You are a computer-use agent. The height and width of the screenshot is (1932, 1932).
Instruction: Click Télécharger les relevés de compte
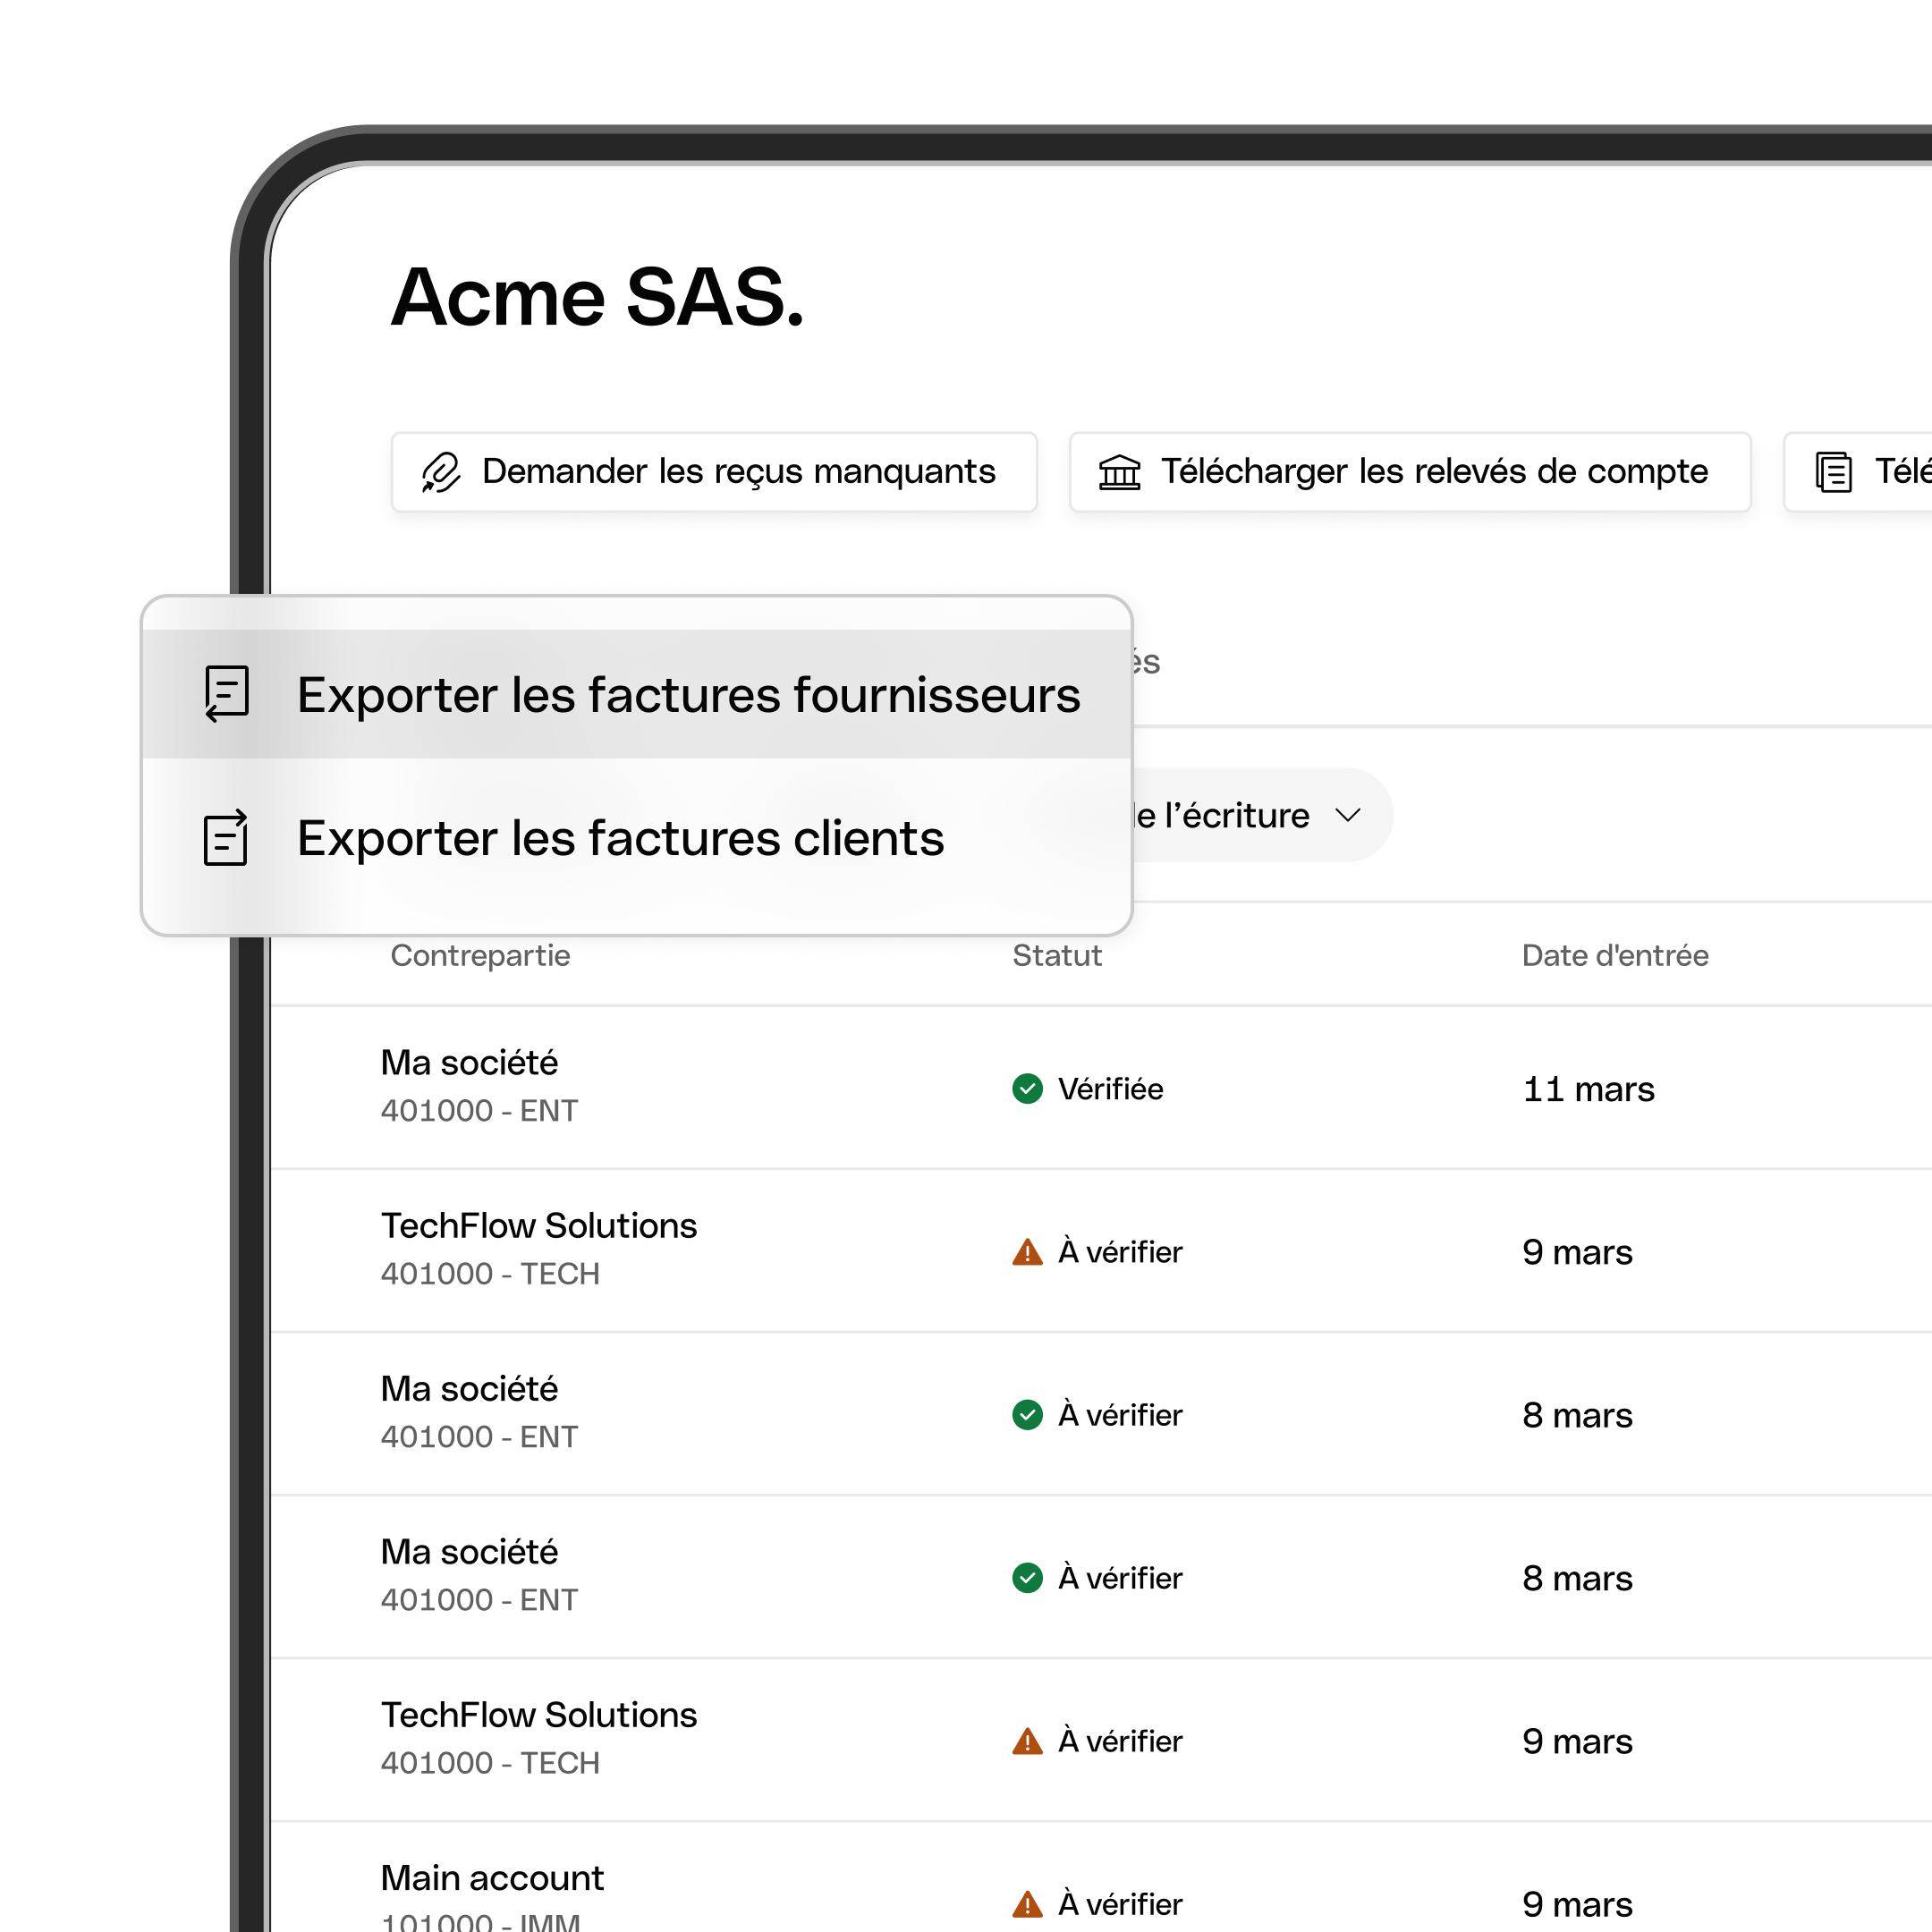[x=1410, y=472]
